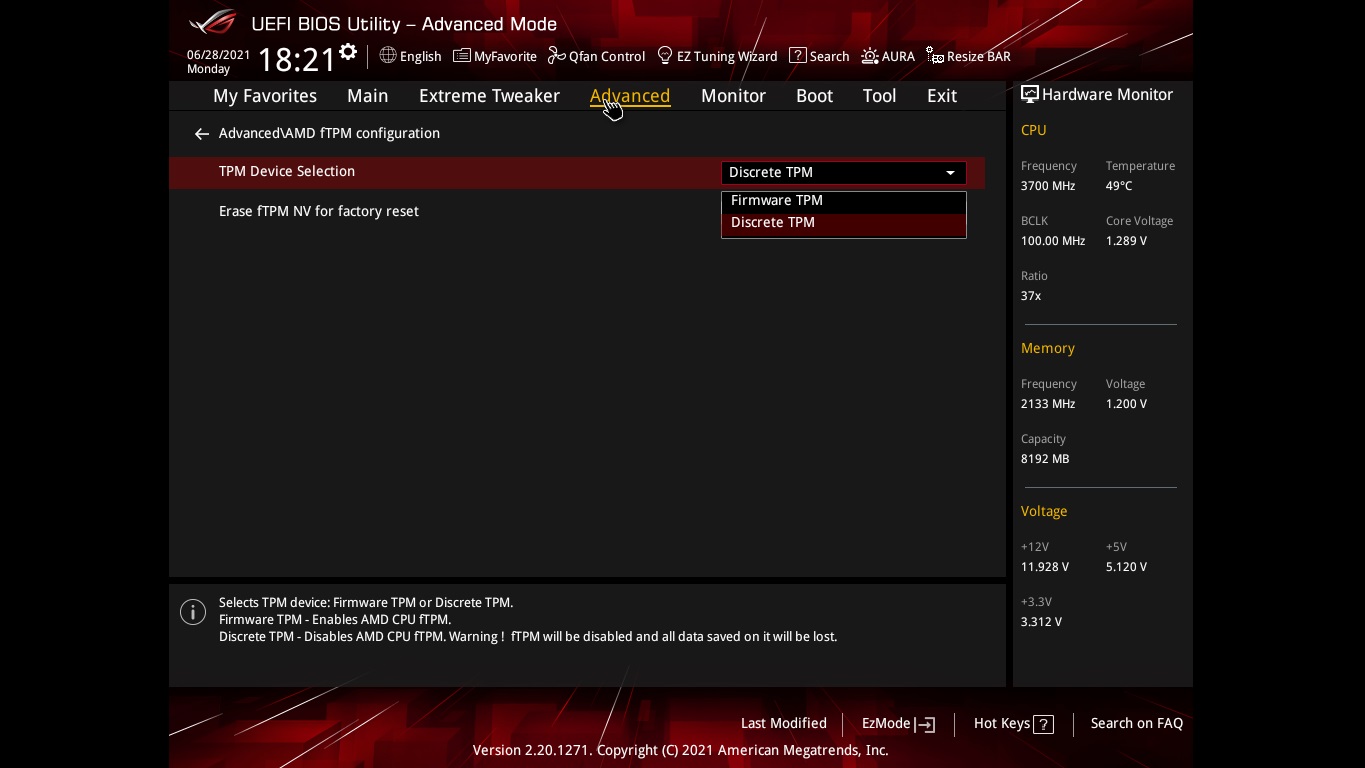Click the 3.312 V reading
Image resolution: width=1365 pixels, height=768 pixels.
1041,622
